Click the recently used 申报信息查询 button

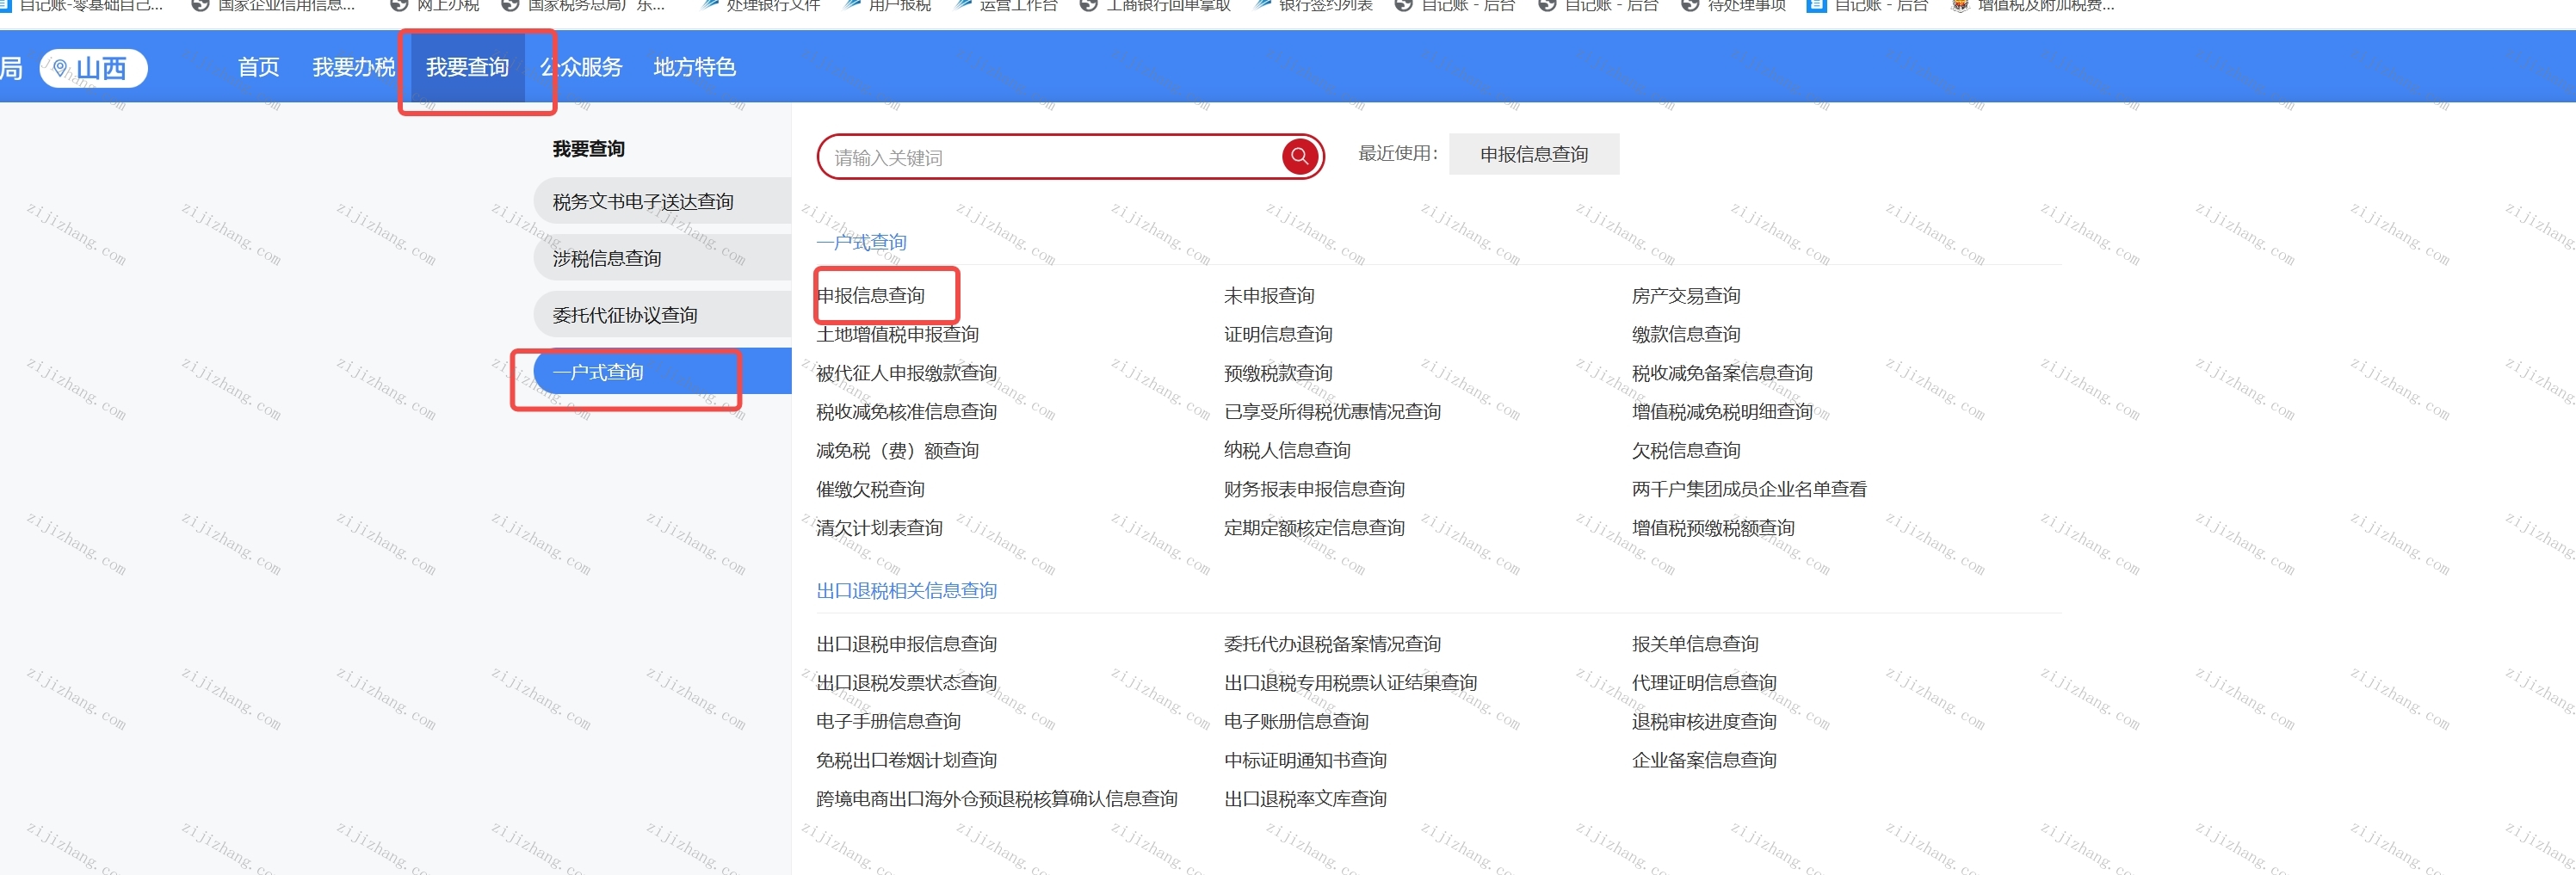pos(1533,154)
